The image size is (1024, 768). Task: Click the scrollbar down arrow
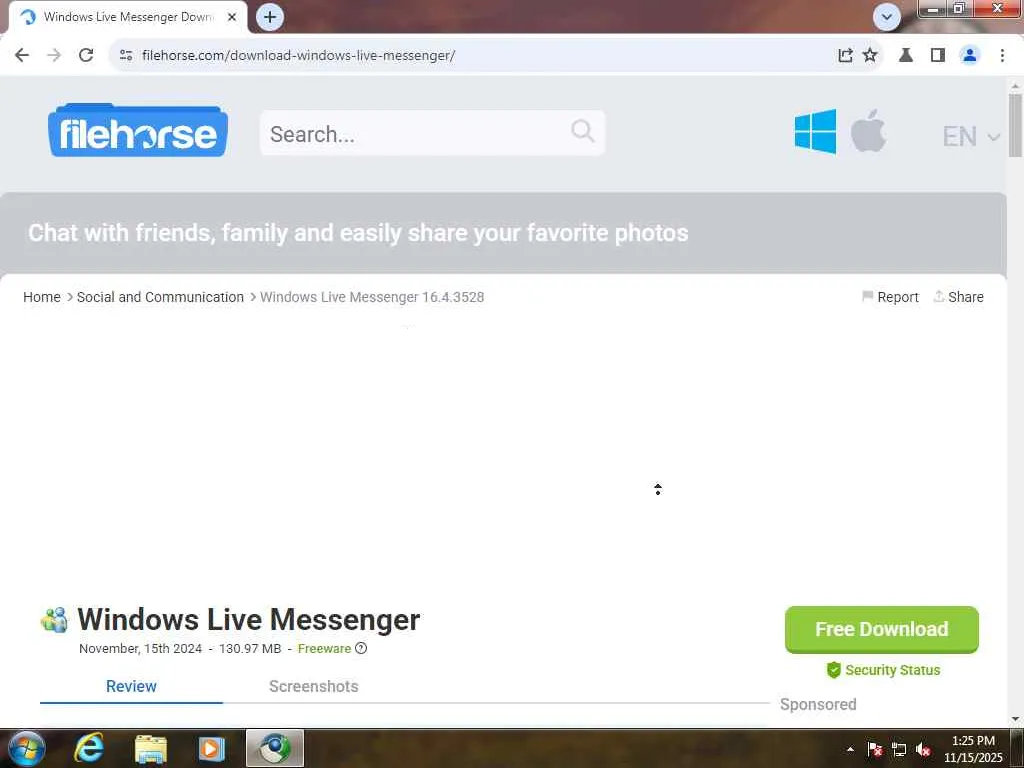point(1015,719)
